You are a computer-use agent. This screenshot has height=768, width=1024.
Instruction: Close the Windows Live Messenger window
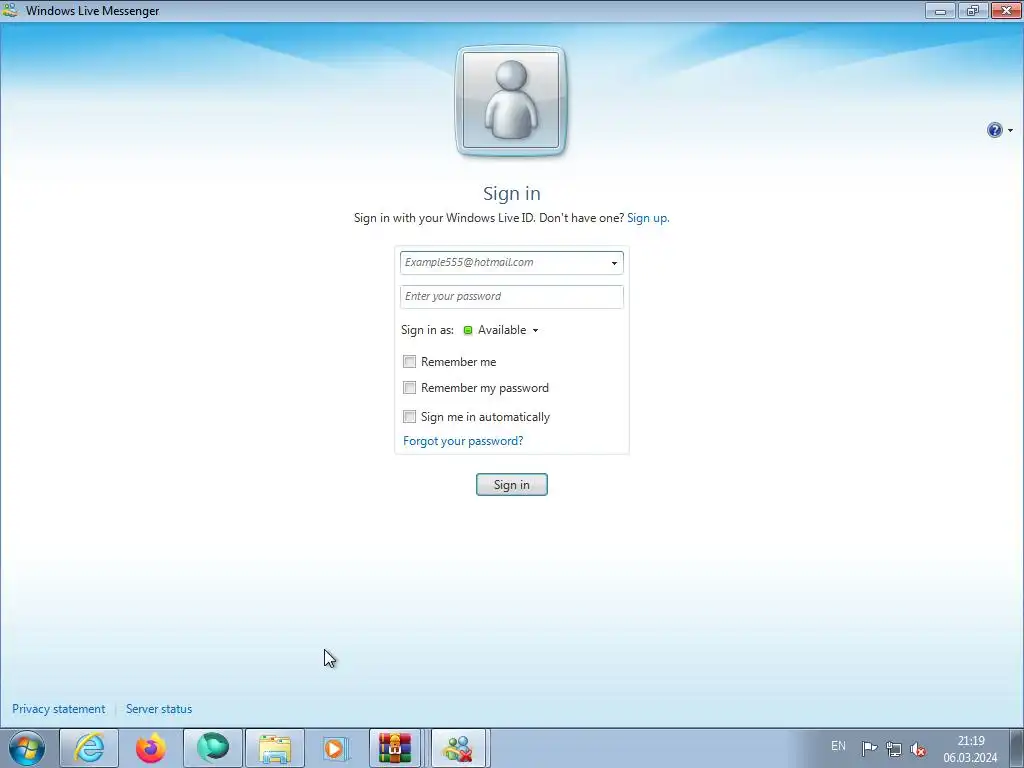click(x=1006, y=10)
